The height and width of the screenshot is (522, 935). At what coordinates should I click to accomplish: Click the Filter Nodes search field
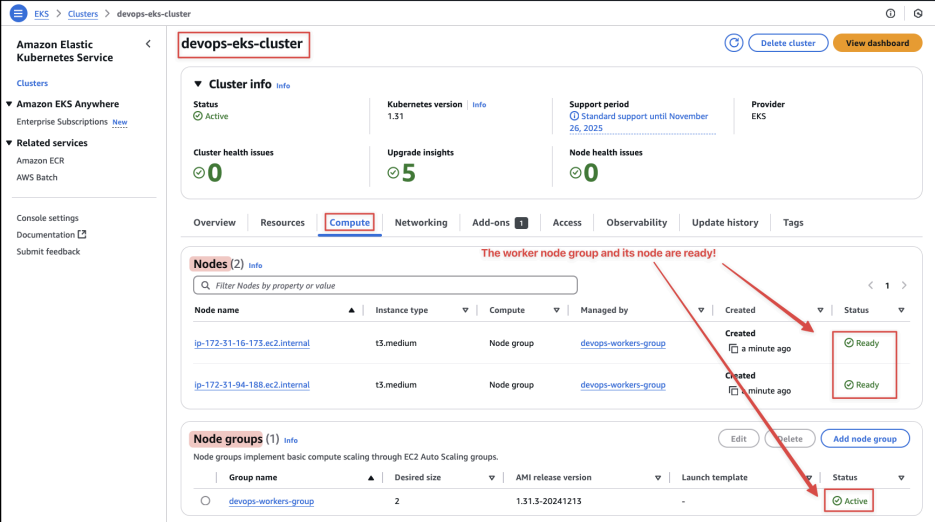point(385,285)
